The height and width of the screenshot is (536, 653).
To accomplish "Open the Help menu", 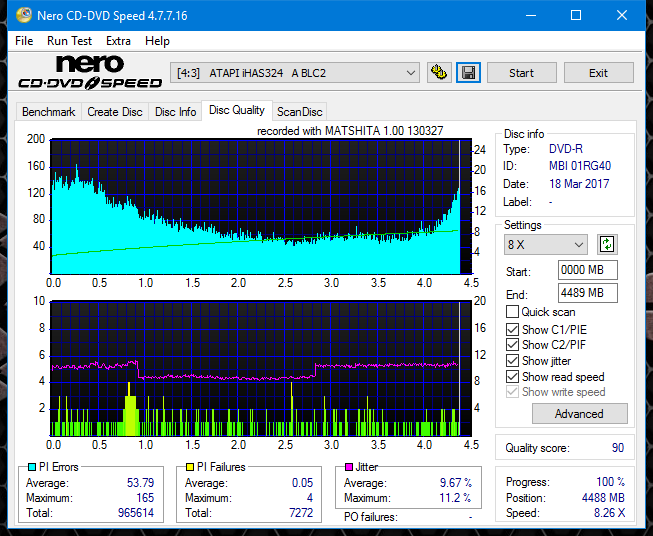I will pyautogui.click(x=157, y=41).
